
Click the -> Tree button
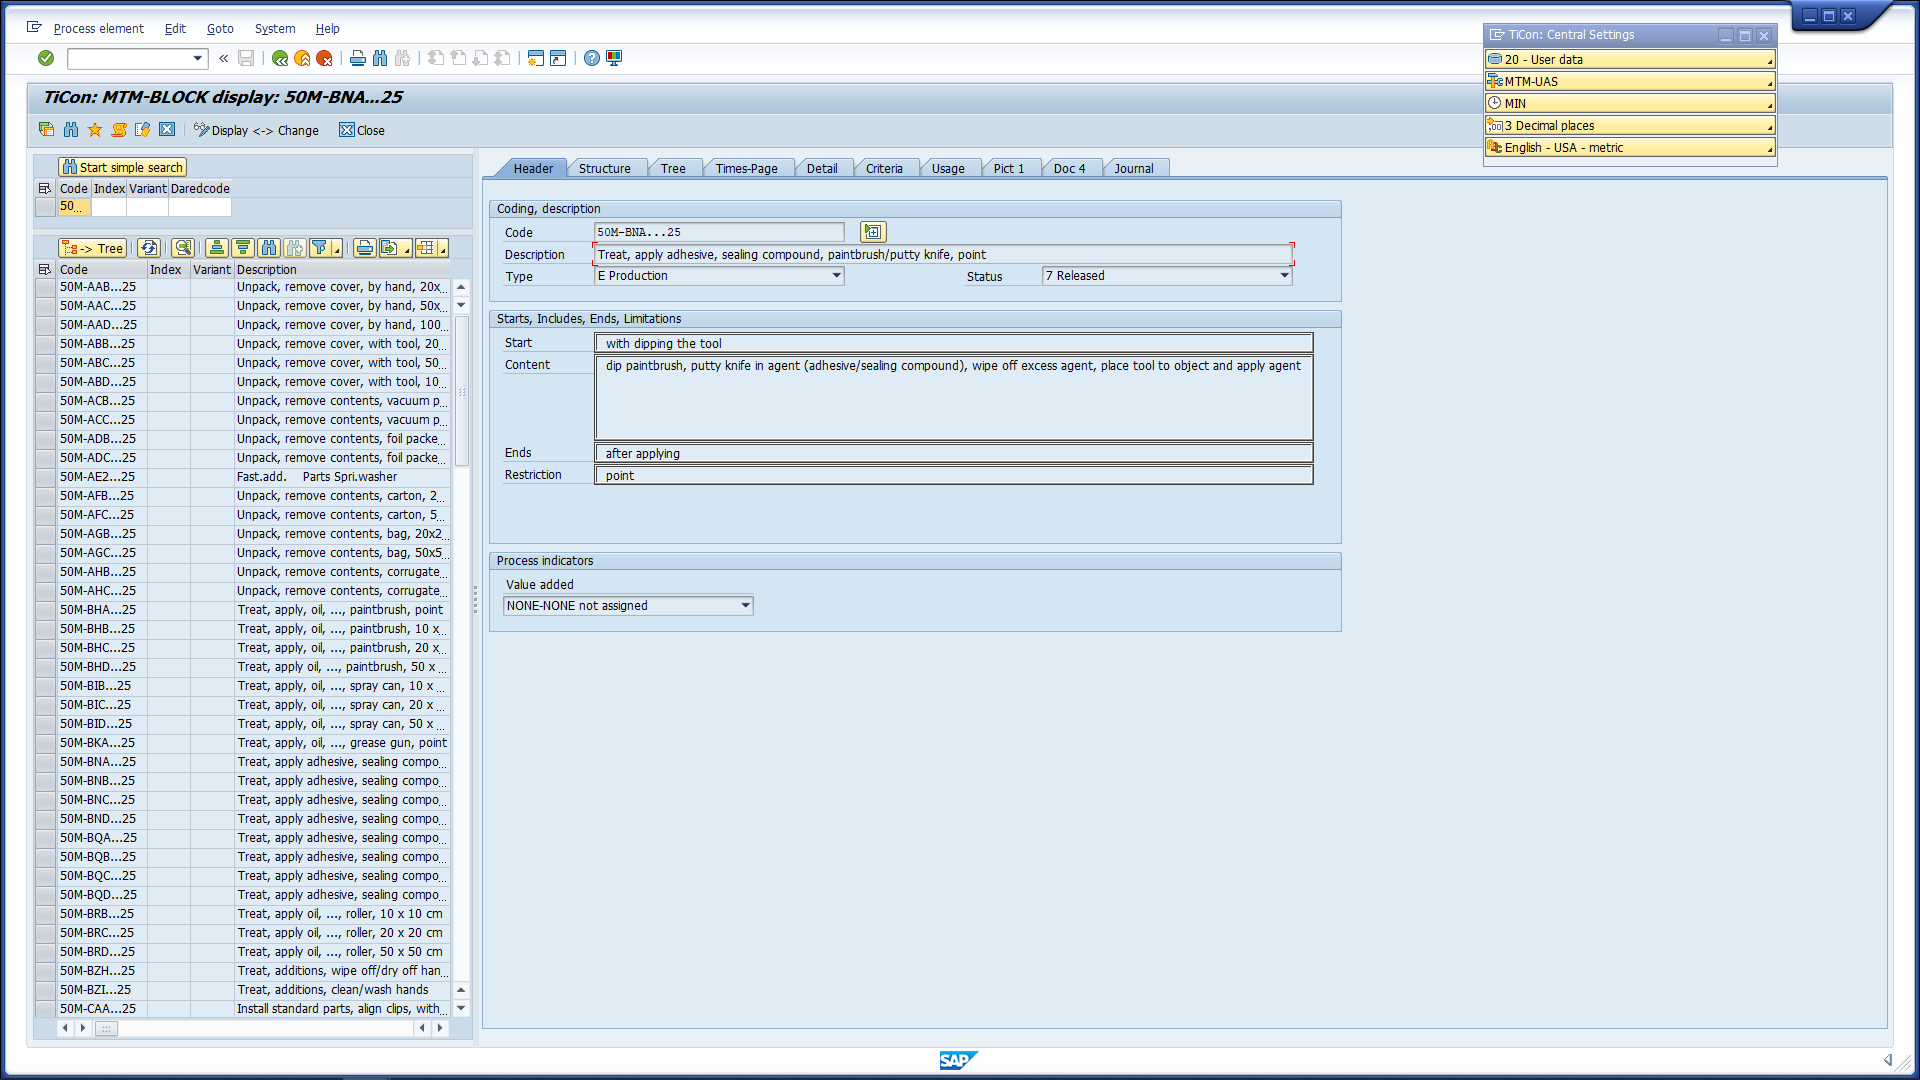pos(92,249)
